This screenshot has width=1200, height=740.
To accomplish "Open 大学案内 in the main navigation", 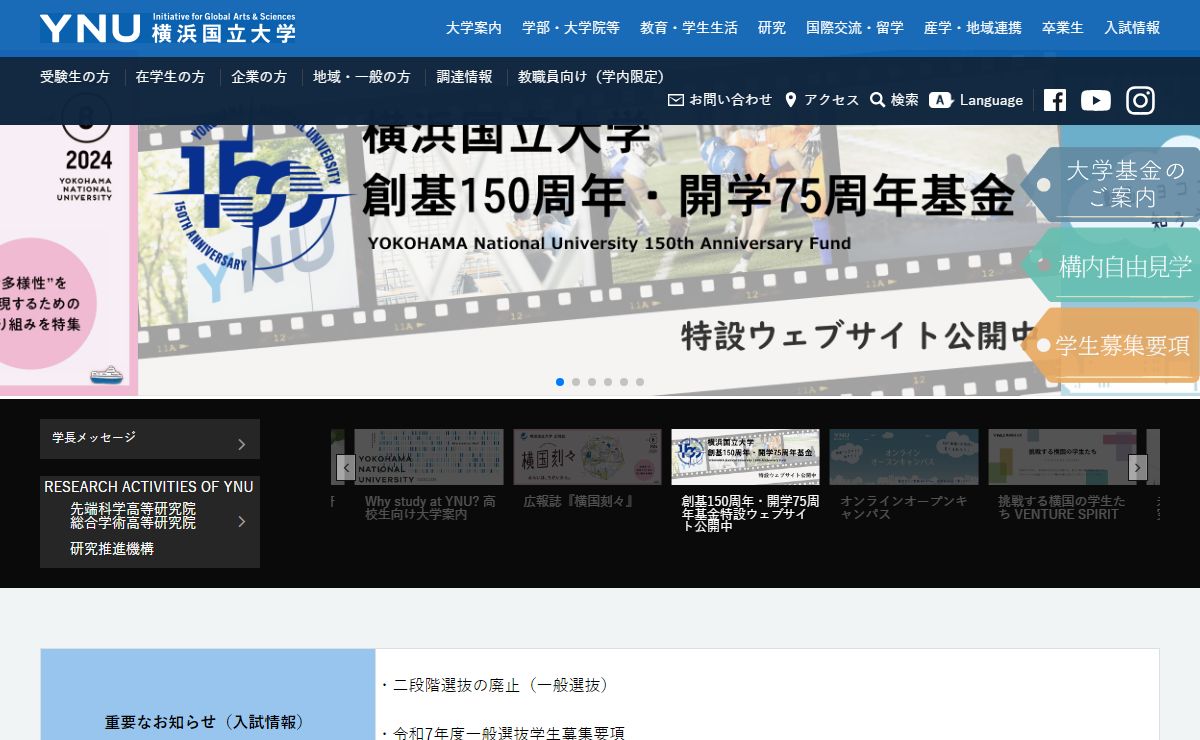I will pos(474,28).
